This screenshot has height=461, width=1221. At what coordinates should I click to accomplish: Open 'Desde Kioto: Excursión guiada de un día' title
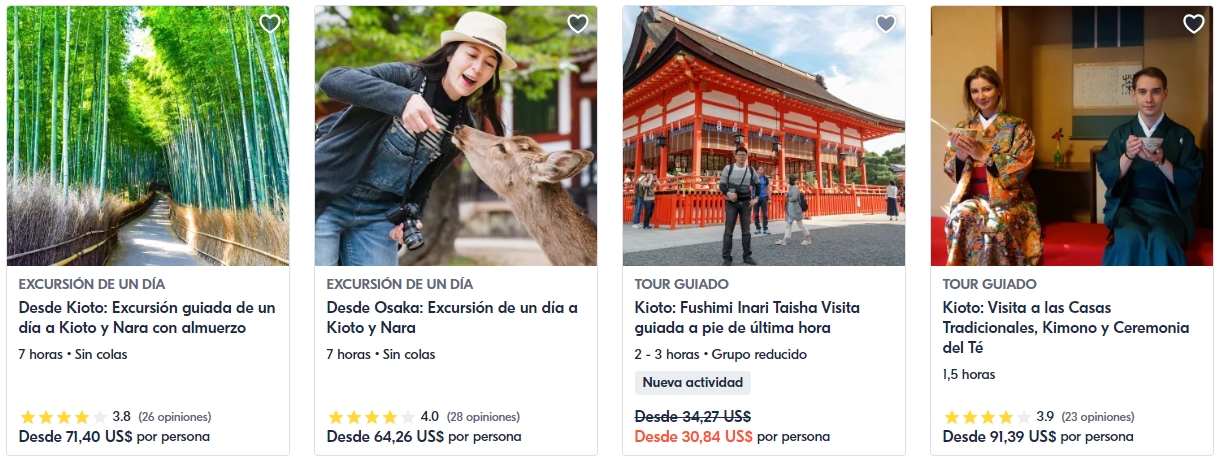click(x=147, y=318)
